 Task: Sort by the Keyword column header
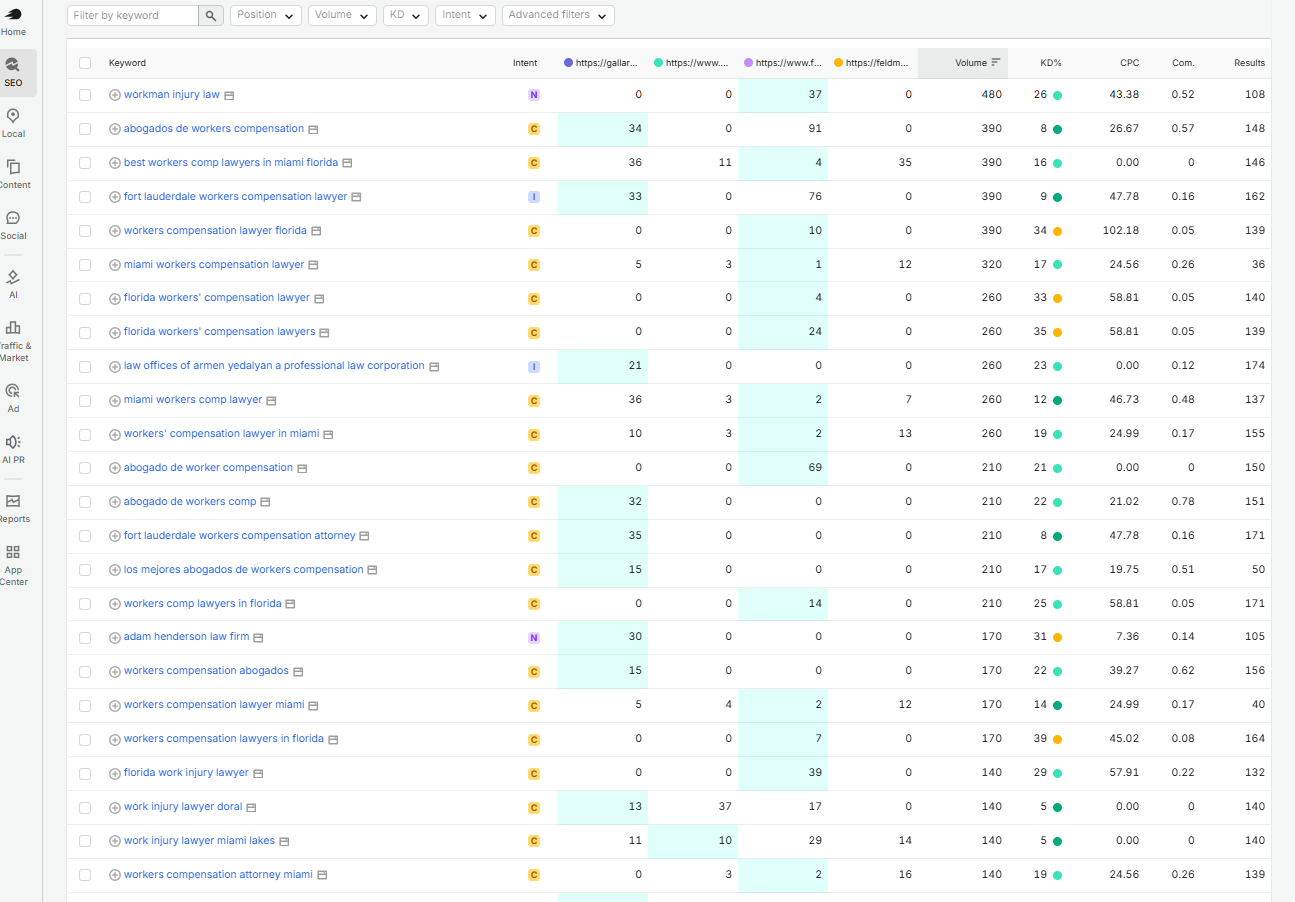[x=127, y=63]
